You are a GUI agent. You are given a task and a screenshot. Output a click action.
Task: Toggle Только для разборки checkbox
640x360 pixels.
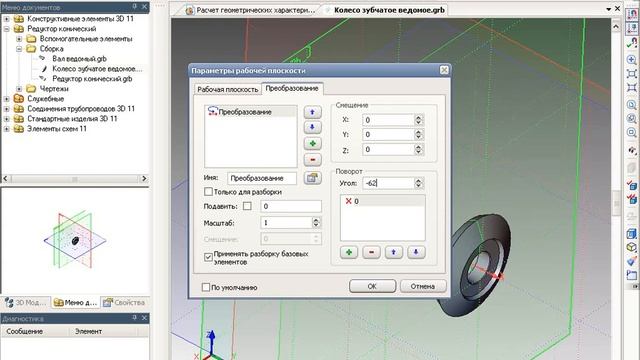click(x=208, y=191)
